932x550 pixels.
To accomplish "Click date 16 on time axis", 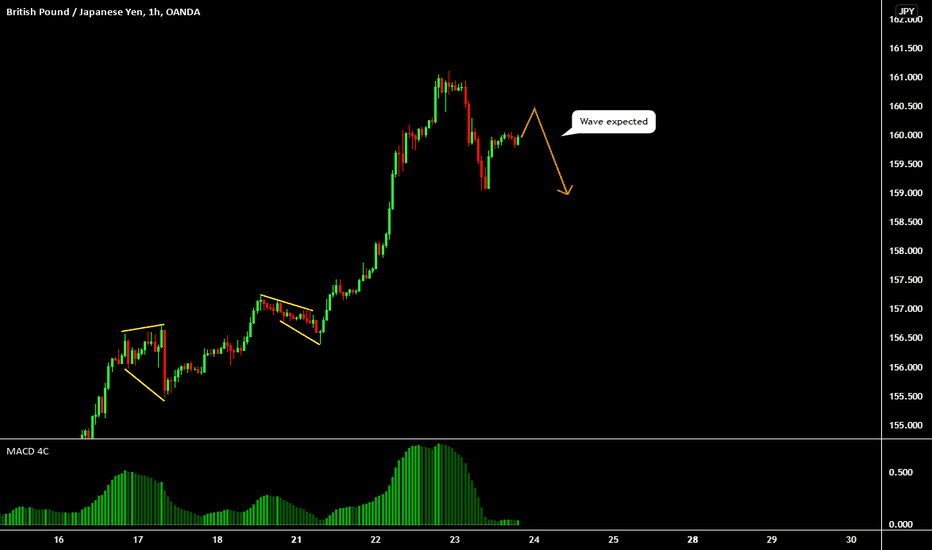I will pyautogui.click(x=58, y=540).
